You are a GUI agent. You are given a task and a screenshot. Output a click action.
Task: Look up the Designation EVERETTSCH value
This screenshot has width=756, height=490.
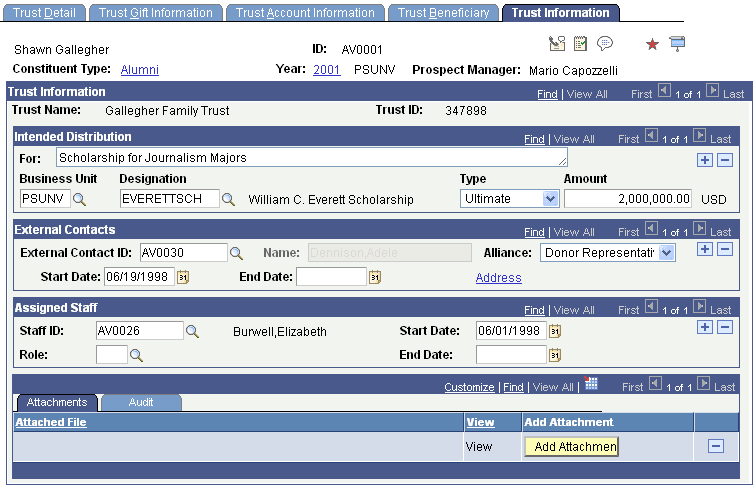228,199
